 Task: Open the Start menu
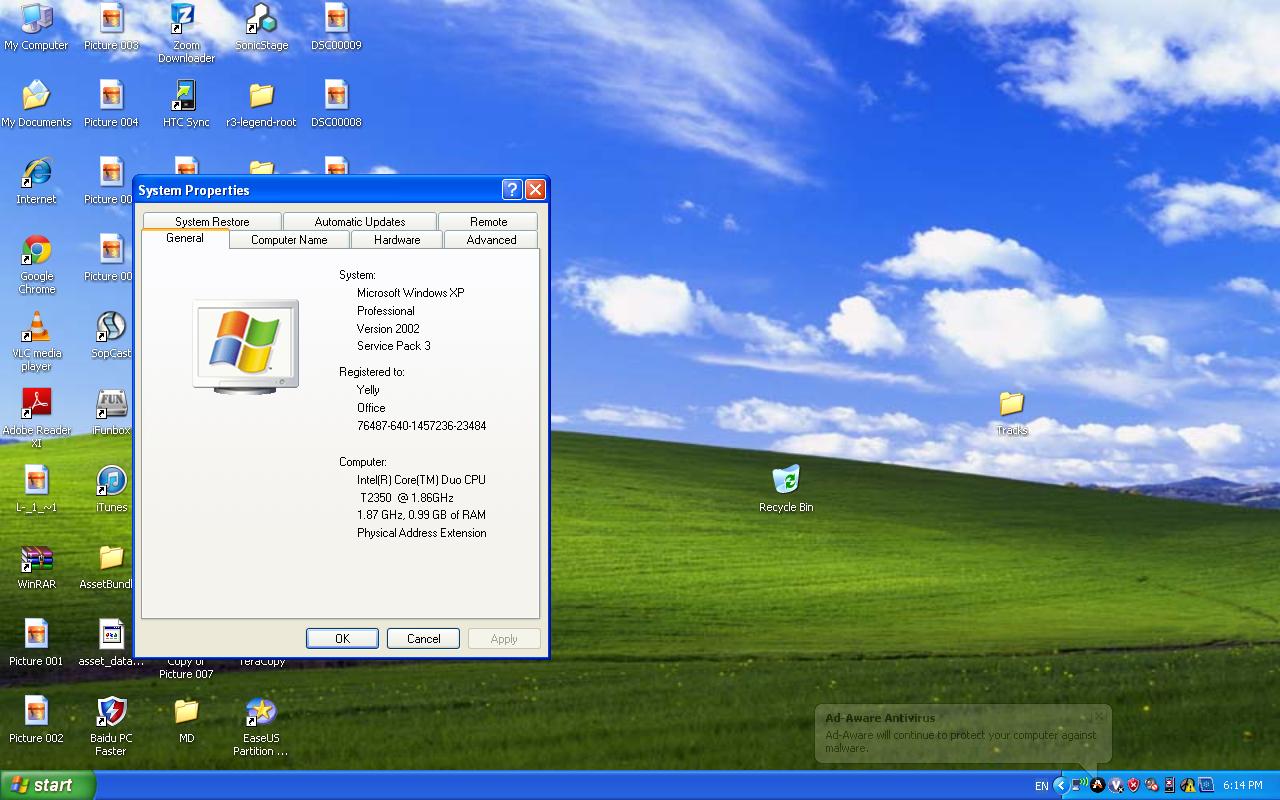(x=48, y=785)
